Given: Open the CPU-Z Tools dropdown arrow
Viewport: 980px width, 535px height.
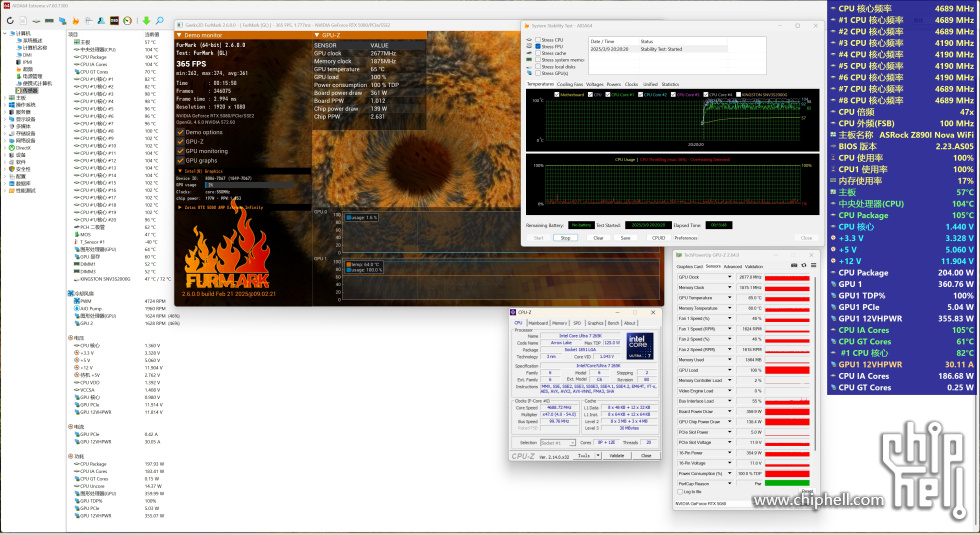Looking at the screenshot, I should click(598, 456).
